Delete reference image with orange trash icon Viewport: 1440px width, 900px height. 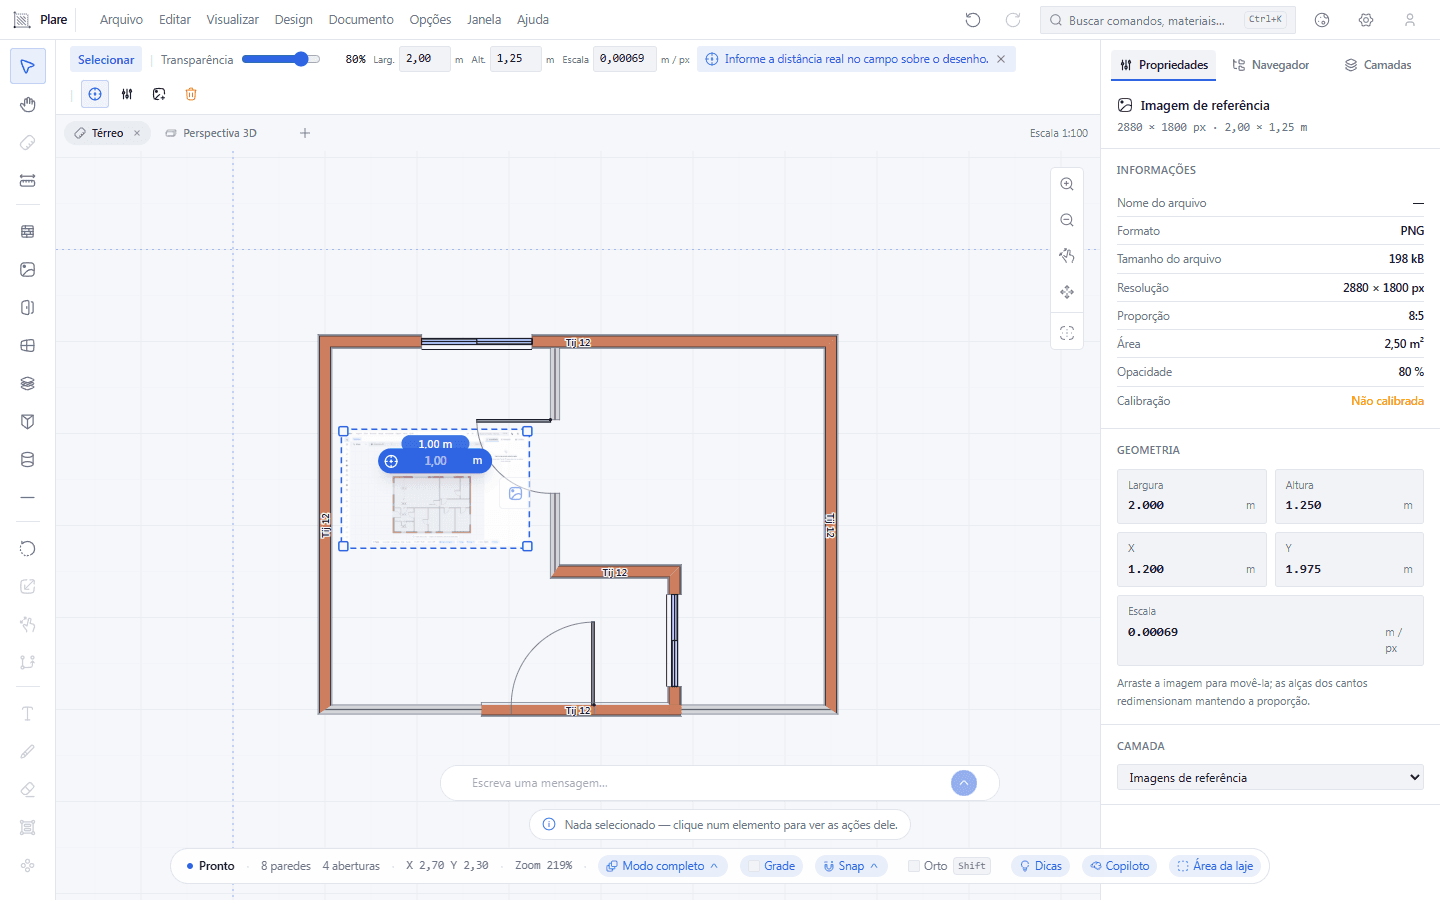[x=191, y=94]
